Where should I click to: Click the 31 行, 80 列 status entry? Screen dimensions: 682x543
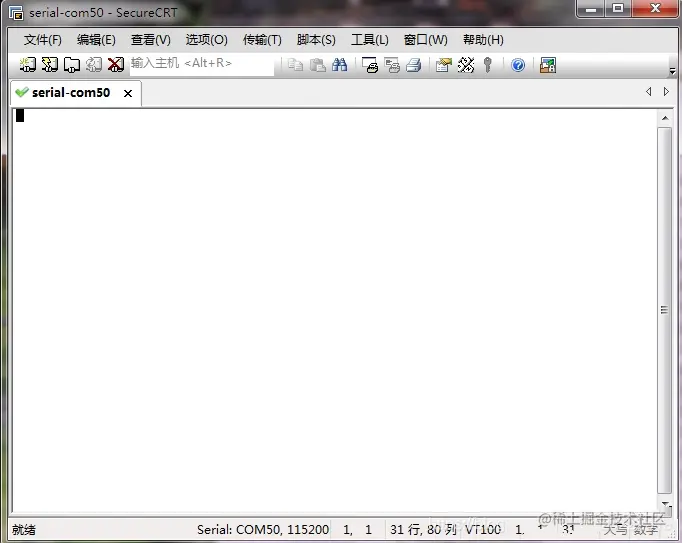coord(423,530)
